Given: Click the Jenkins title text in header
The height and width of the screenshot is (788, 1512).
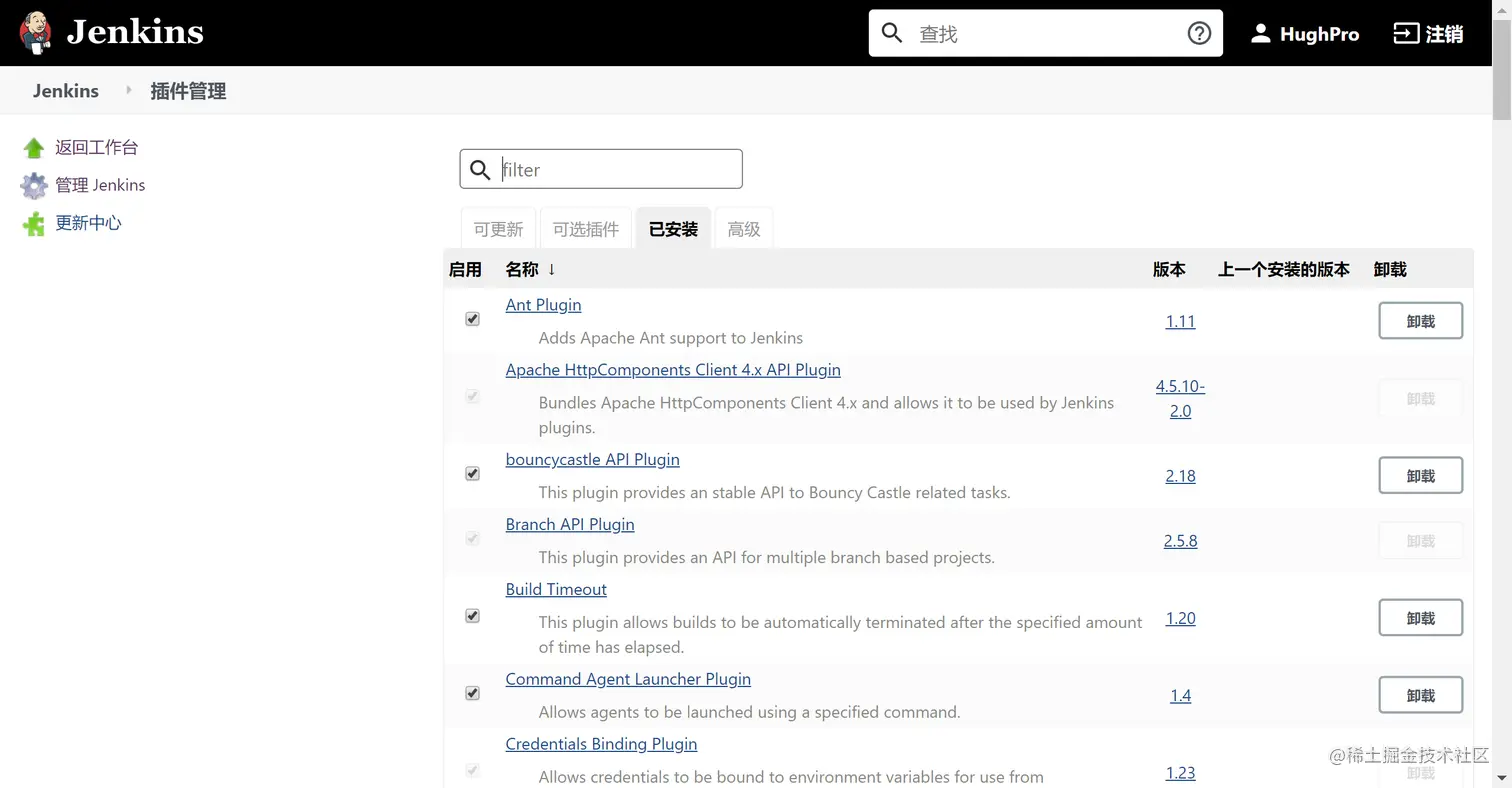Looking at the screenshot, I should point(135,32).
